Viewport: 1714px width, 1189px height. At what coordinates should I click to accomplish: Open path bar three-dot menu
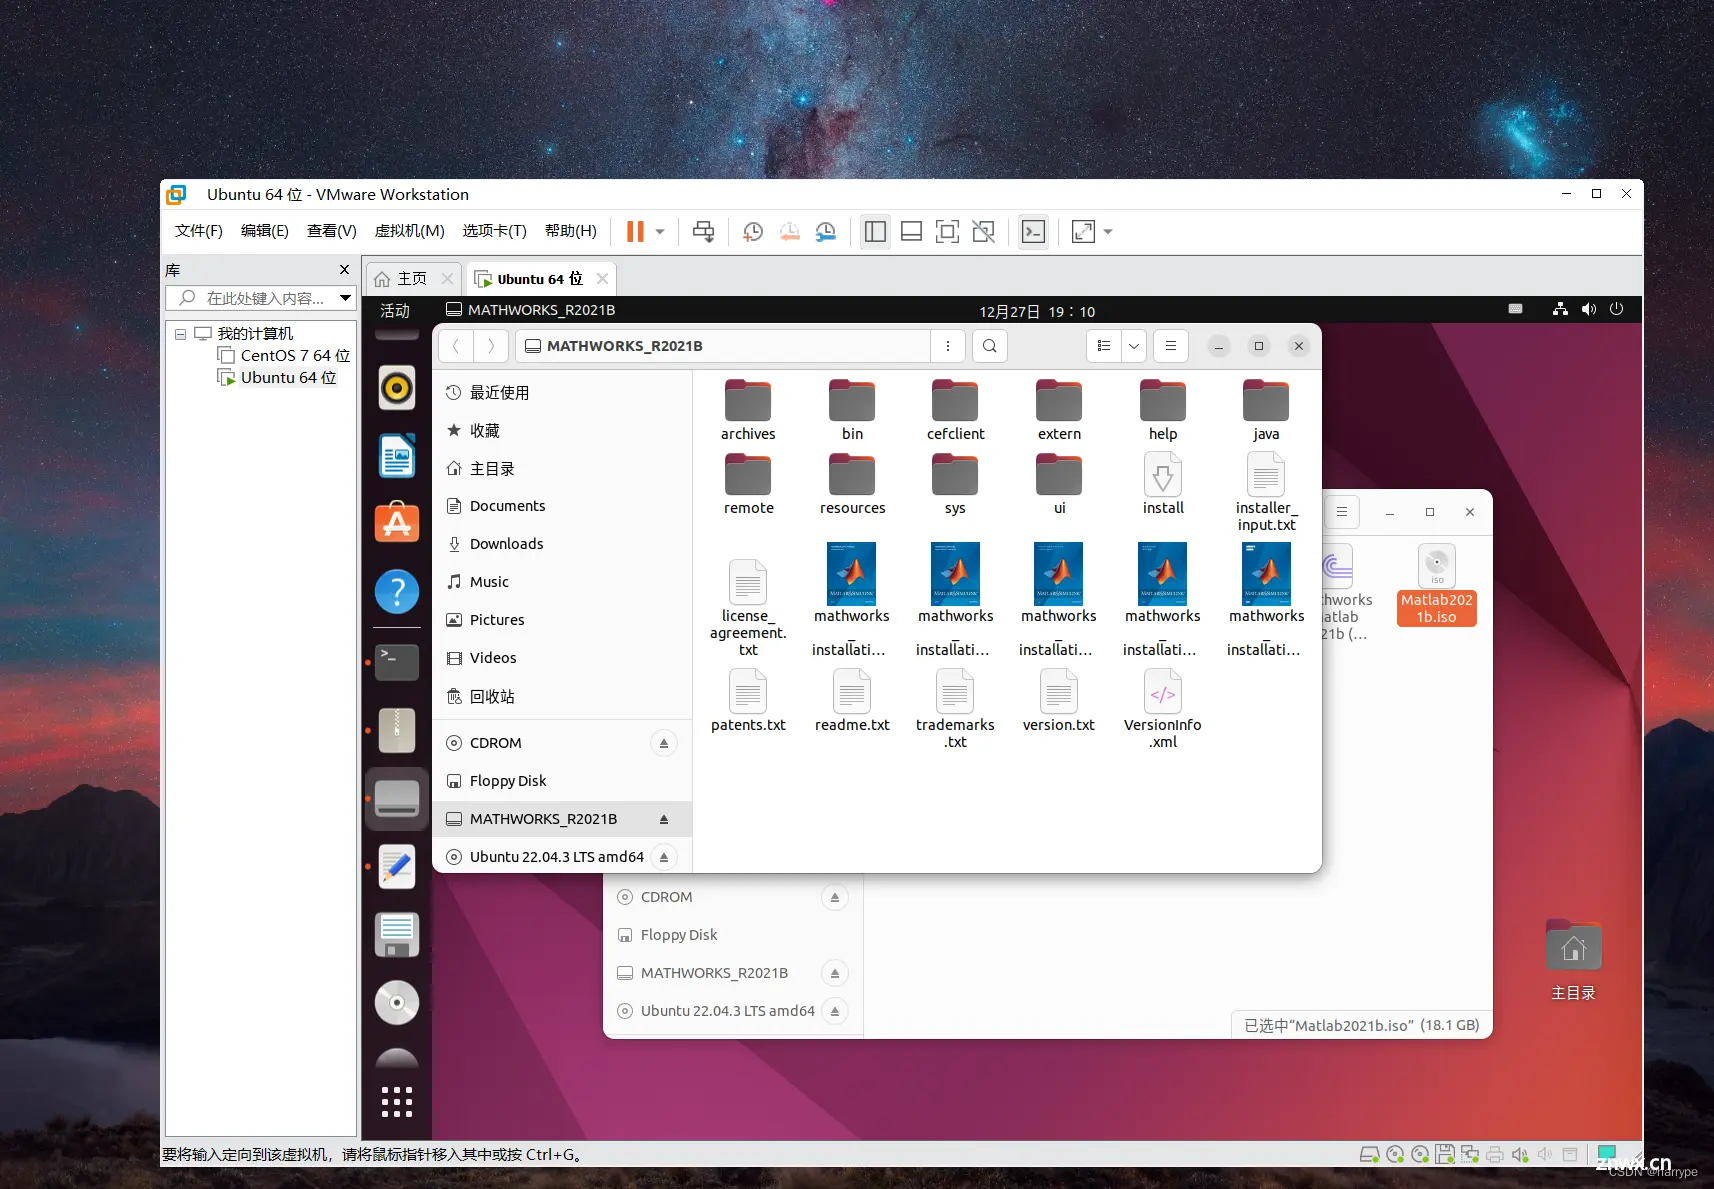pyautogui.click(x=948, y=346)
